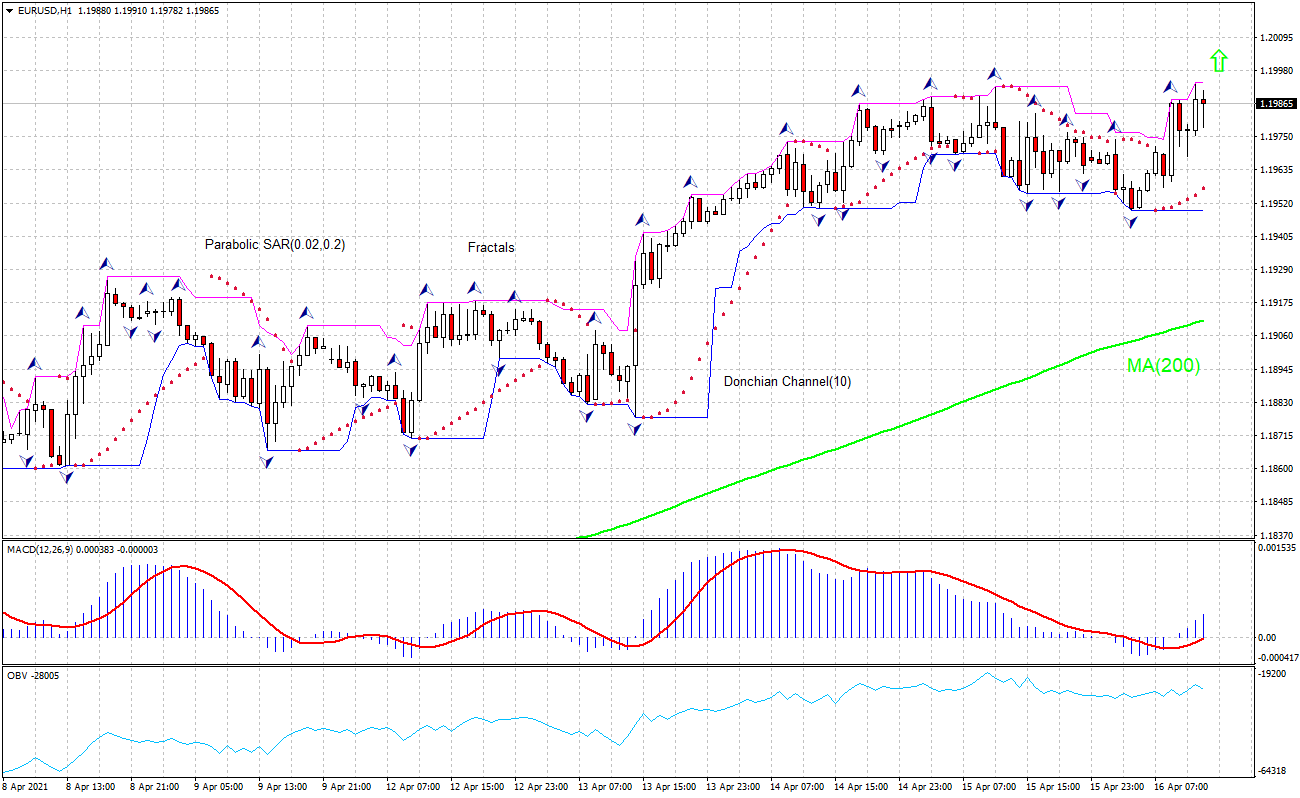The image size is (1300, 798).
Task: Click the 16 Apr 07:00 time label
Action: pos(1181,786)
